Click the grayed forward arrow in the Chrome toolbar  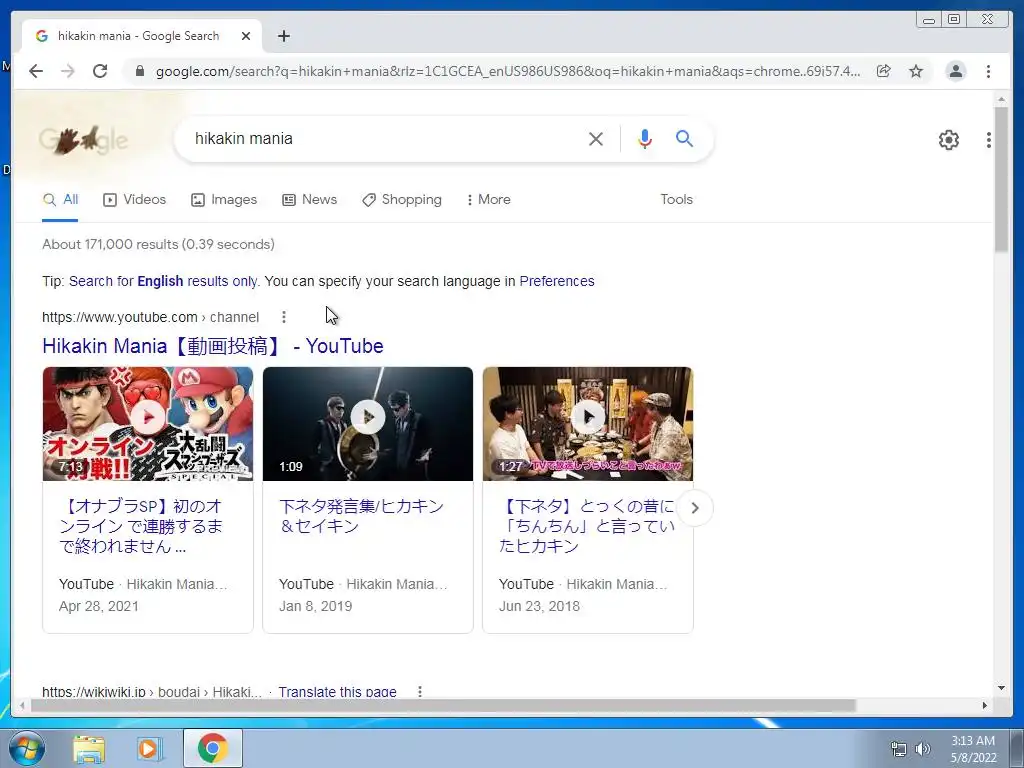pyautogui.click(x=68, y=71)
